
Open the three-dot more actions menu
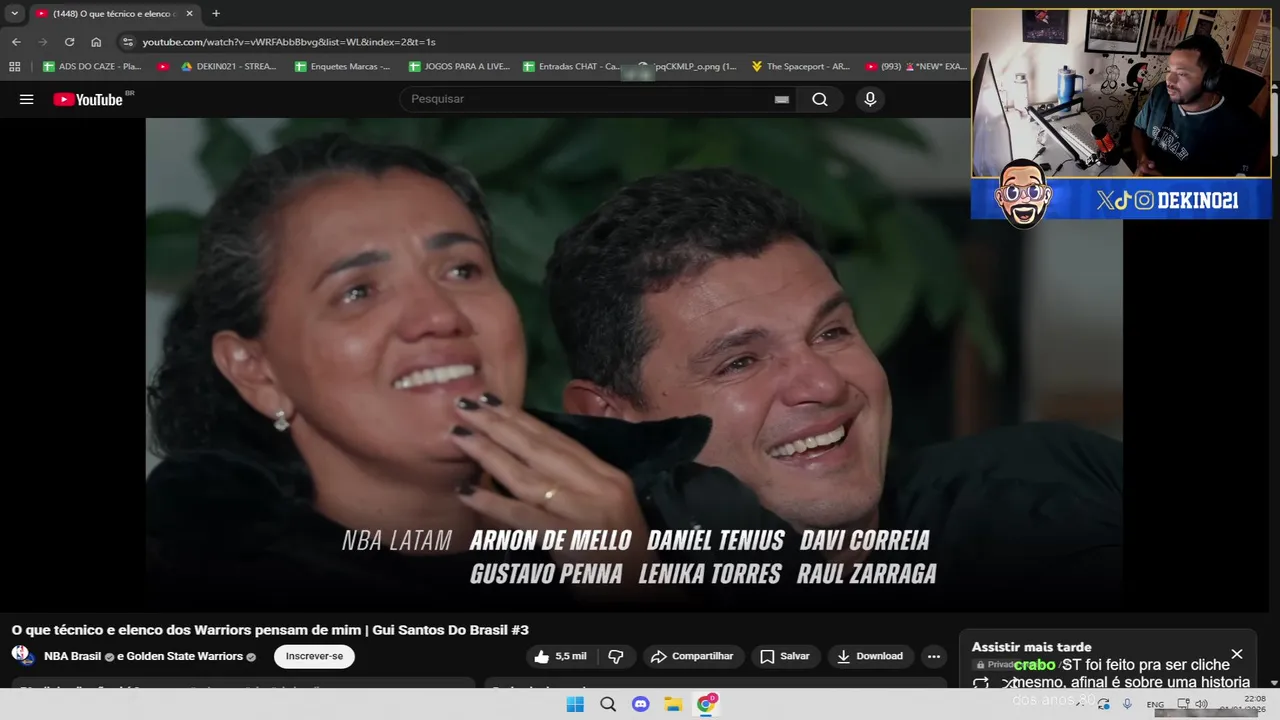(x=934, y=656)
